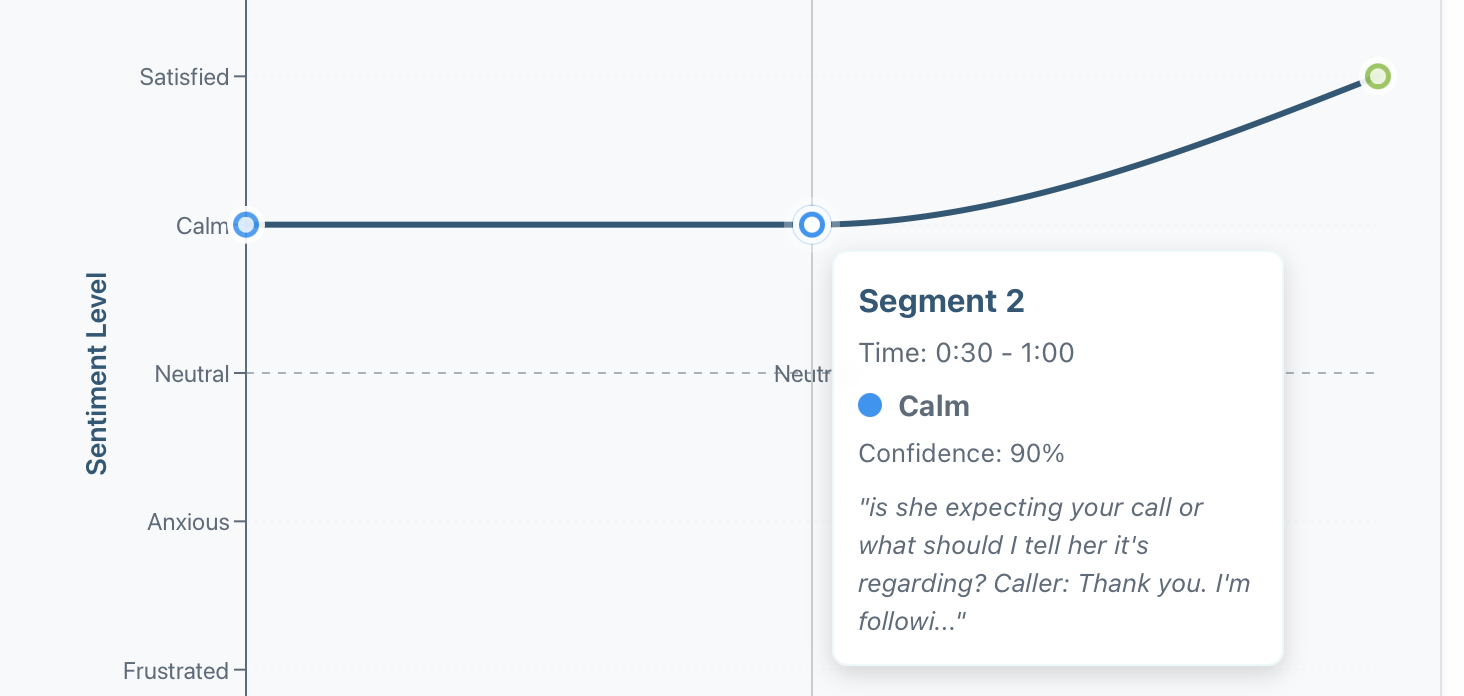Image resolution: width=1464 pixels, height=696 pixels.
Task: Click the dashed Neutral baseline
Action: (500, 373)
